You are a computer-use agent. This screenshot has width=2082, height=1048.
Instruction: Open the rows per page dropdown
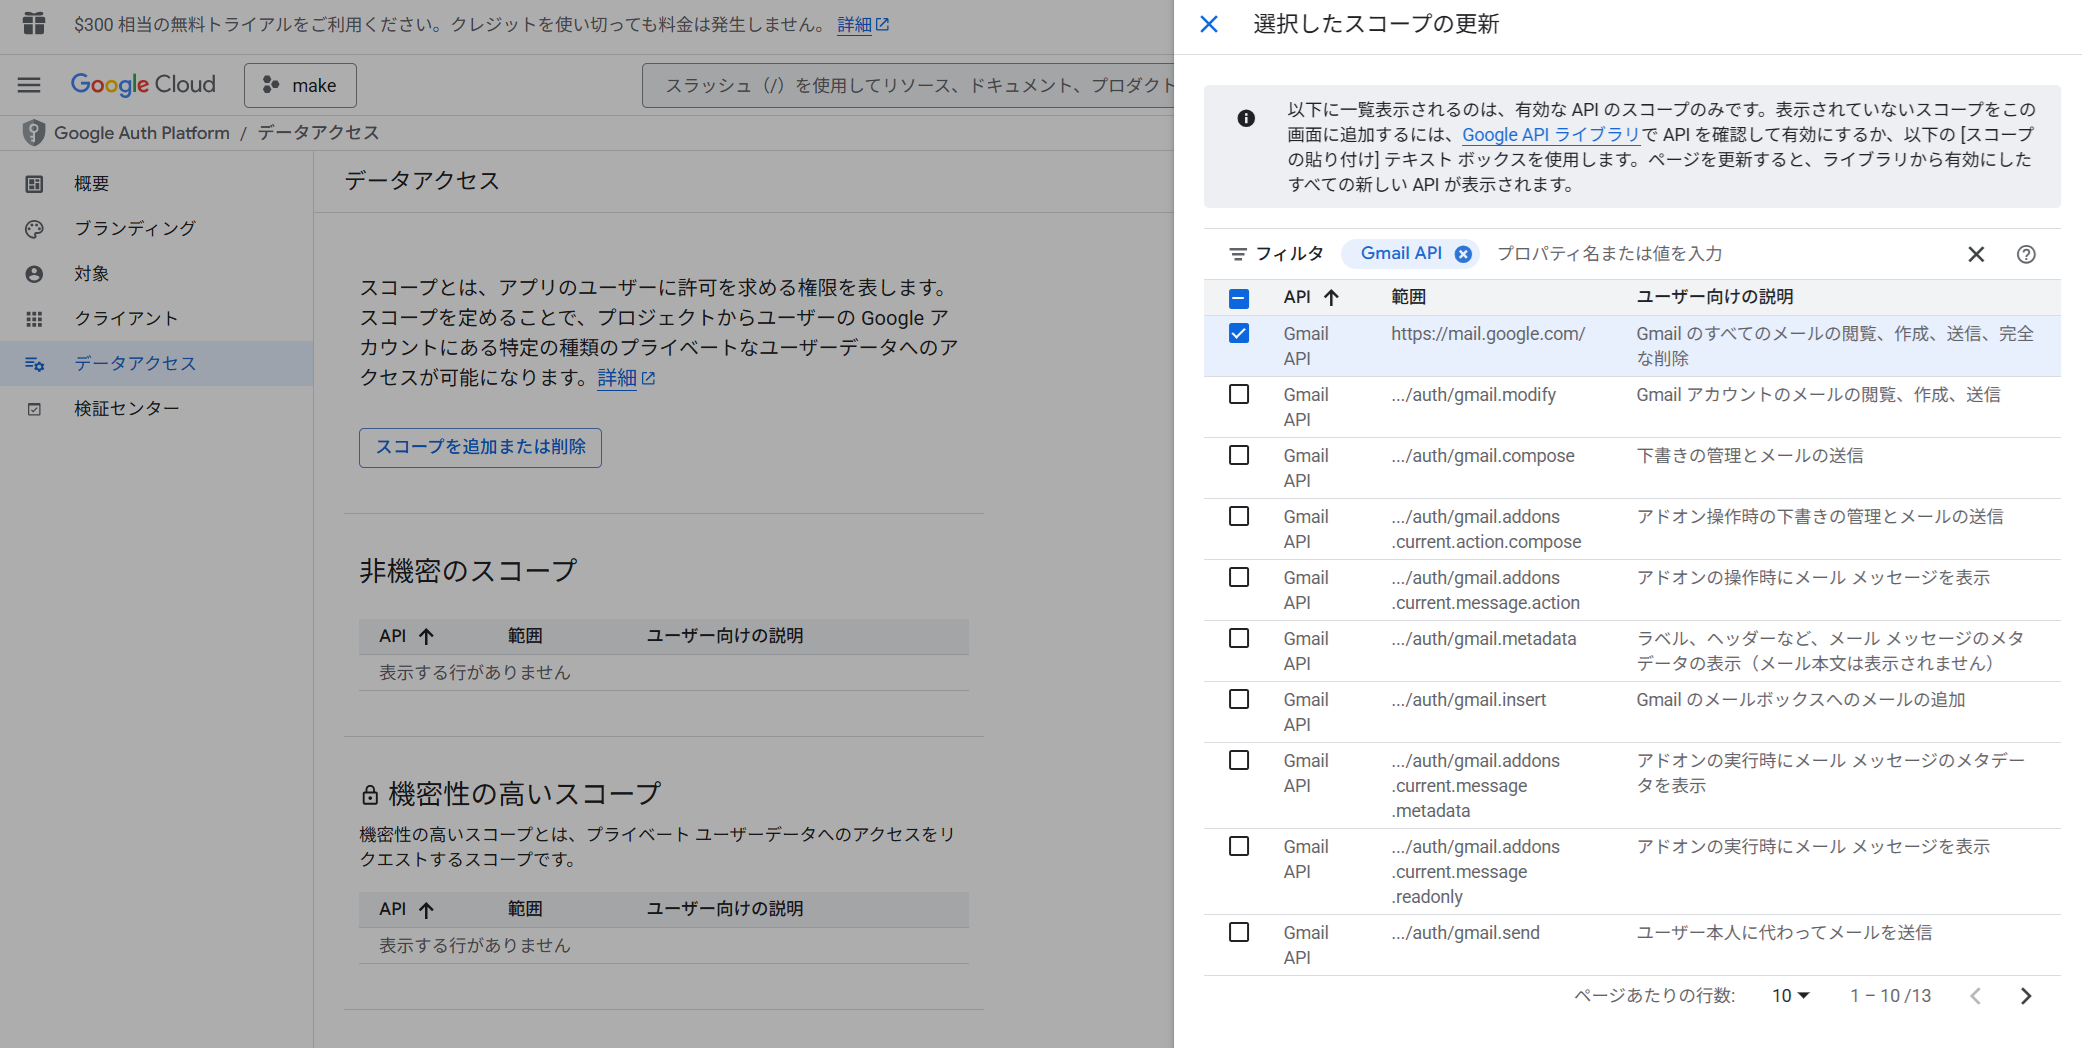(1791, 996)
